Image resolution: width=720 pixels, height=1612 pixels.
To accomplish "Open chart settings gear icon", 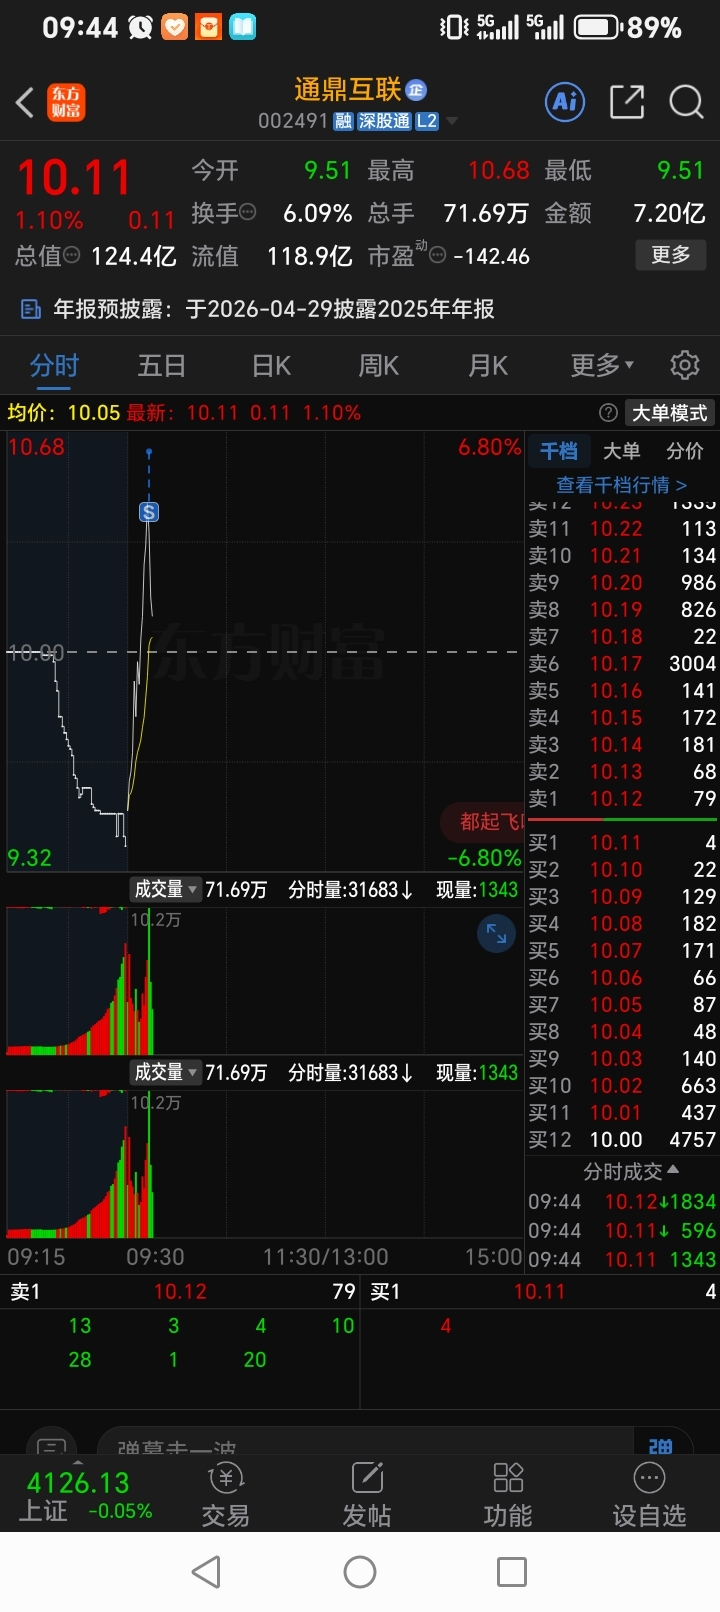I will pyautogui.click(x=685, y=365).
